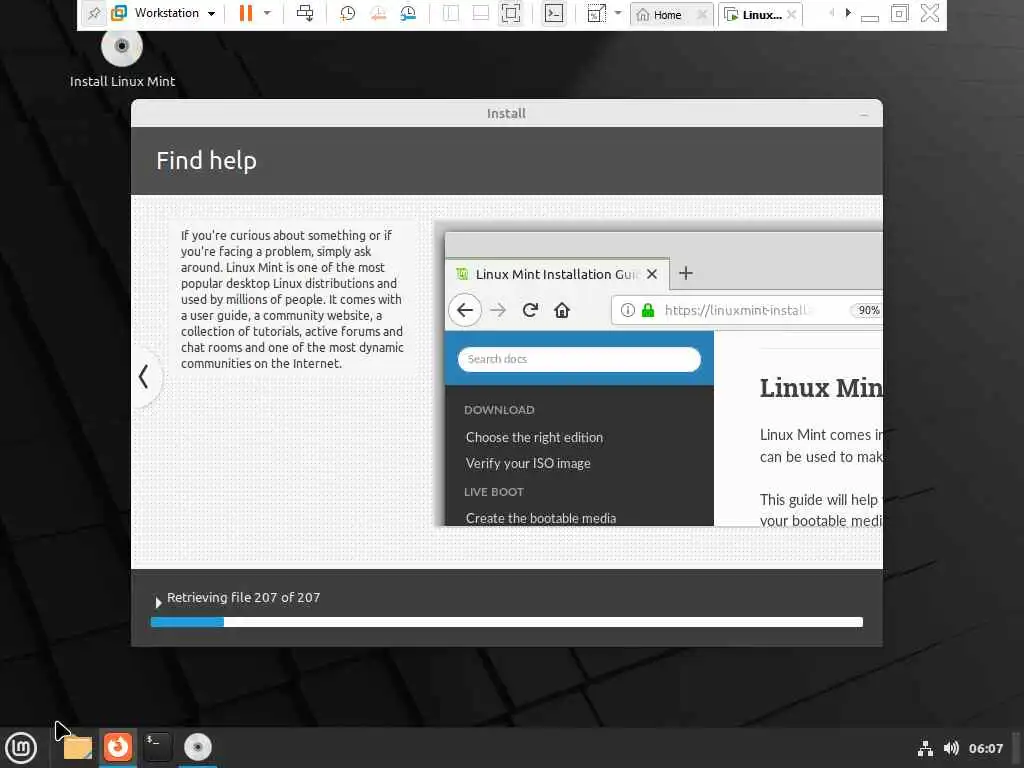This screenshot has height=768, width=1024.
Task: Click the installation progress bar
Action: tap(507, 622)
